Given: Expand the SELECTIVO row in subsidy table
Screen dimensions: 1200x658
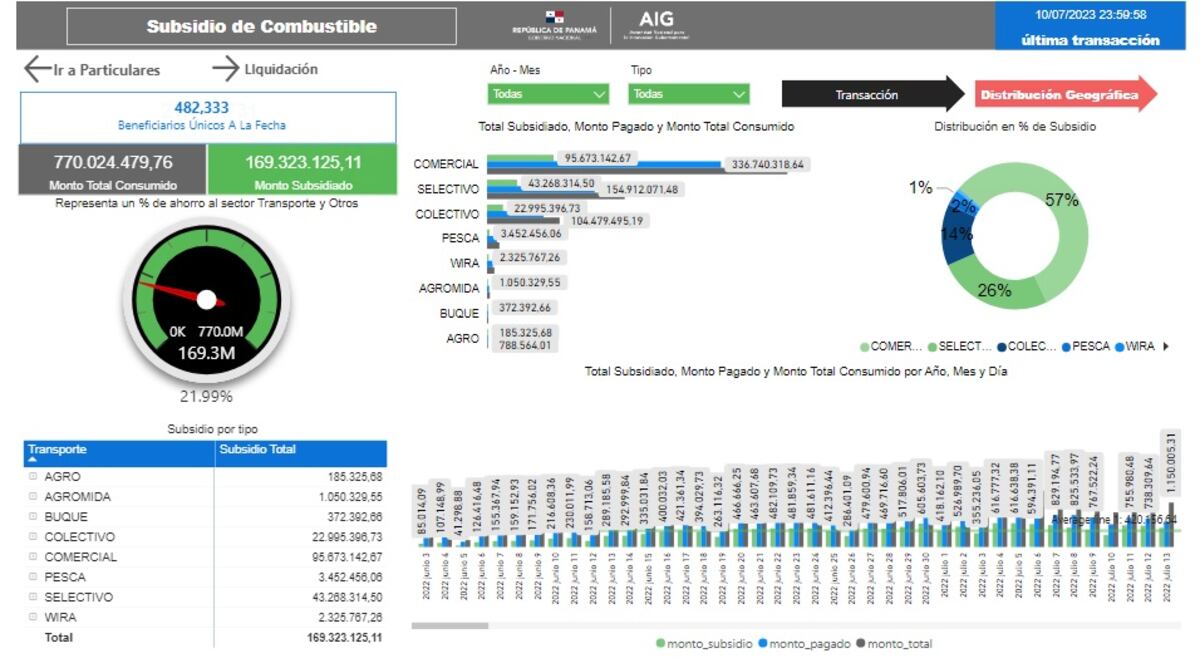Looking at the screenshot, I should pyautogui.click(x=33, y=597).
